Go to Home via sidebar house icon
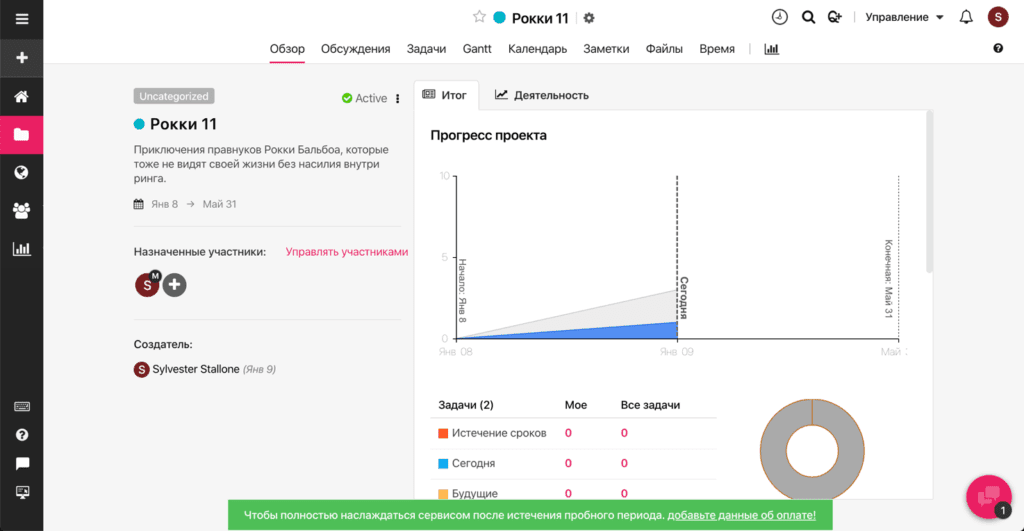 (x=21, y=97)
